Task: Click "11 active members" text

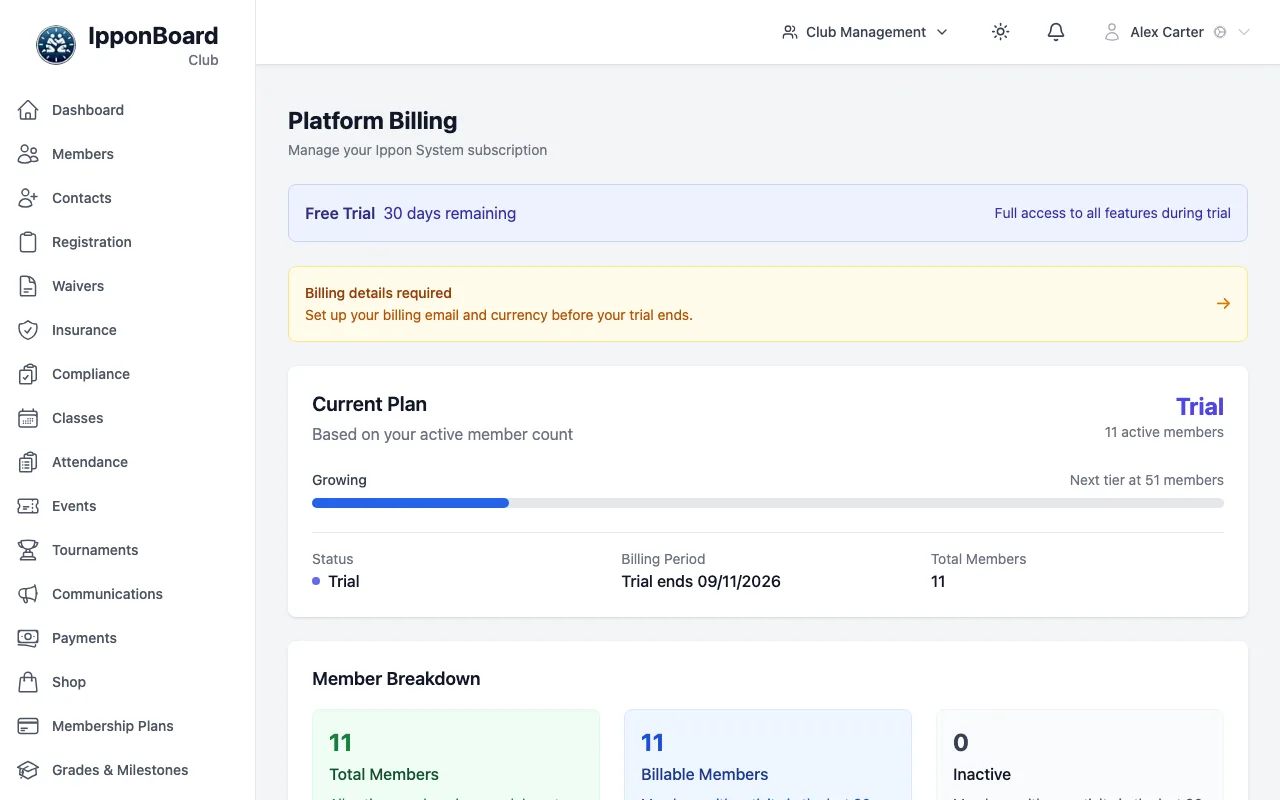Action: [1164, 432]
